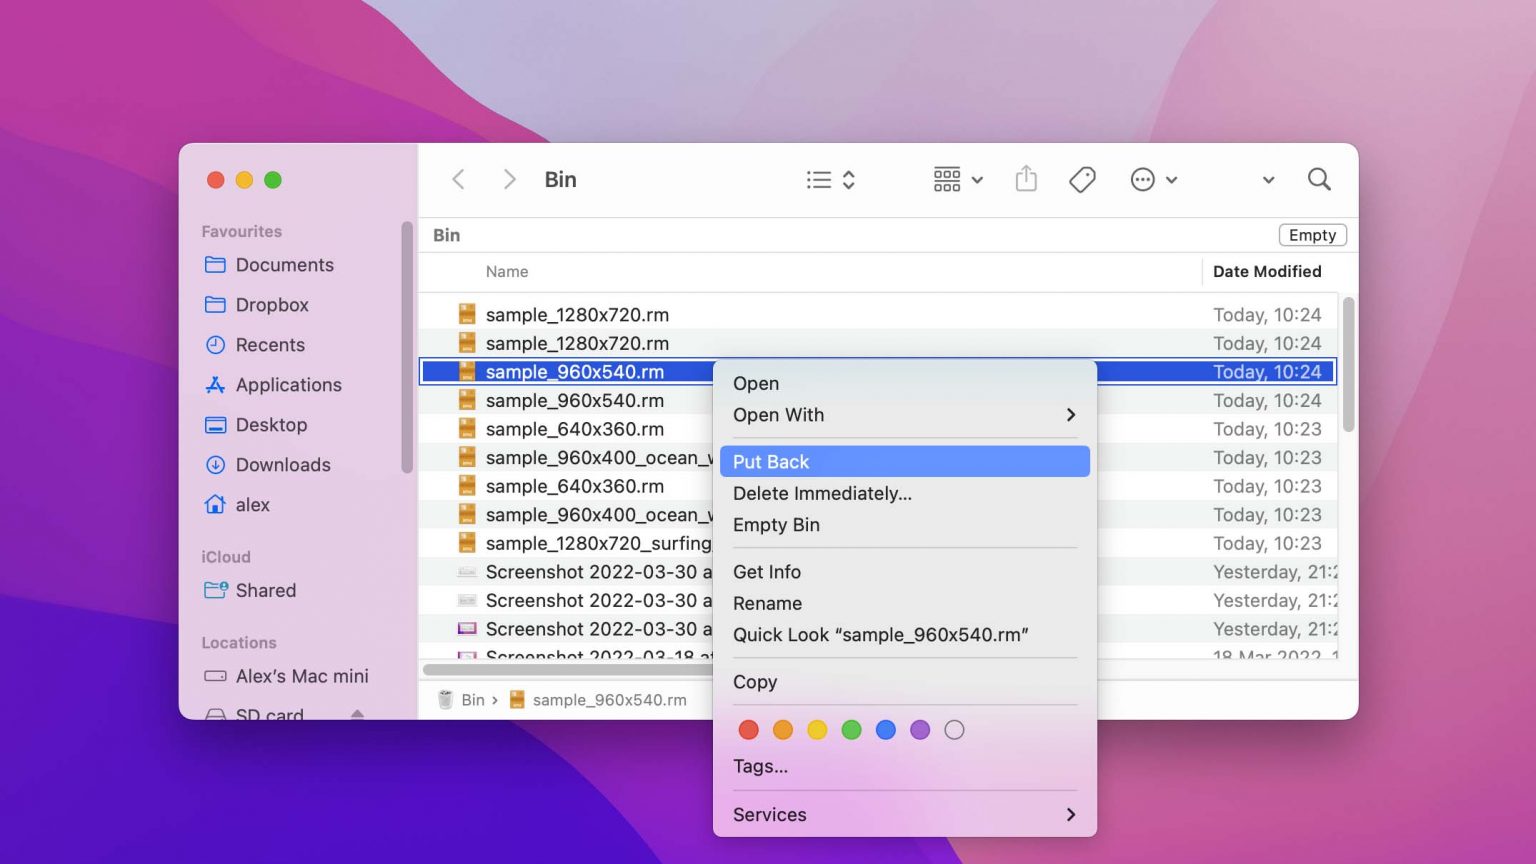Open the Applications folder in sidebar

point(288,385)
